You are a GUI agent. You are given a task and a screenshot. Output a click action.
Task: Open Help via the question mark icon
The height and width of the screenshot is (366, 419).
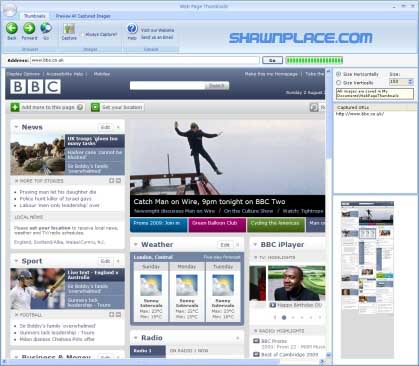[132, 29]
